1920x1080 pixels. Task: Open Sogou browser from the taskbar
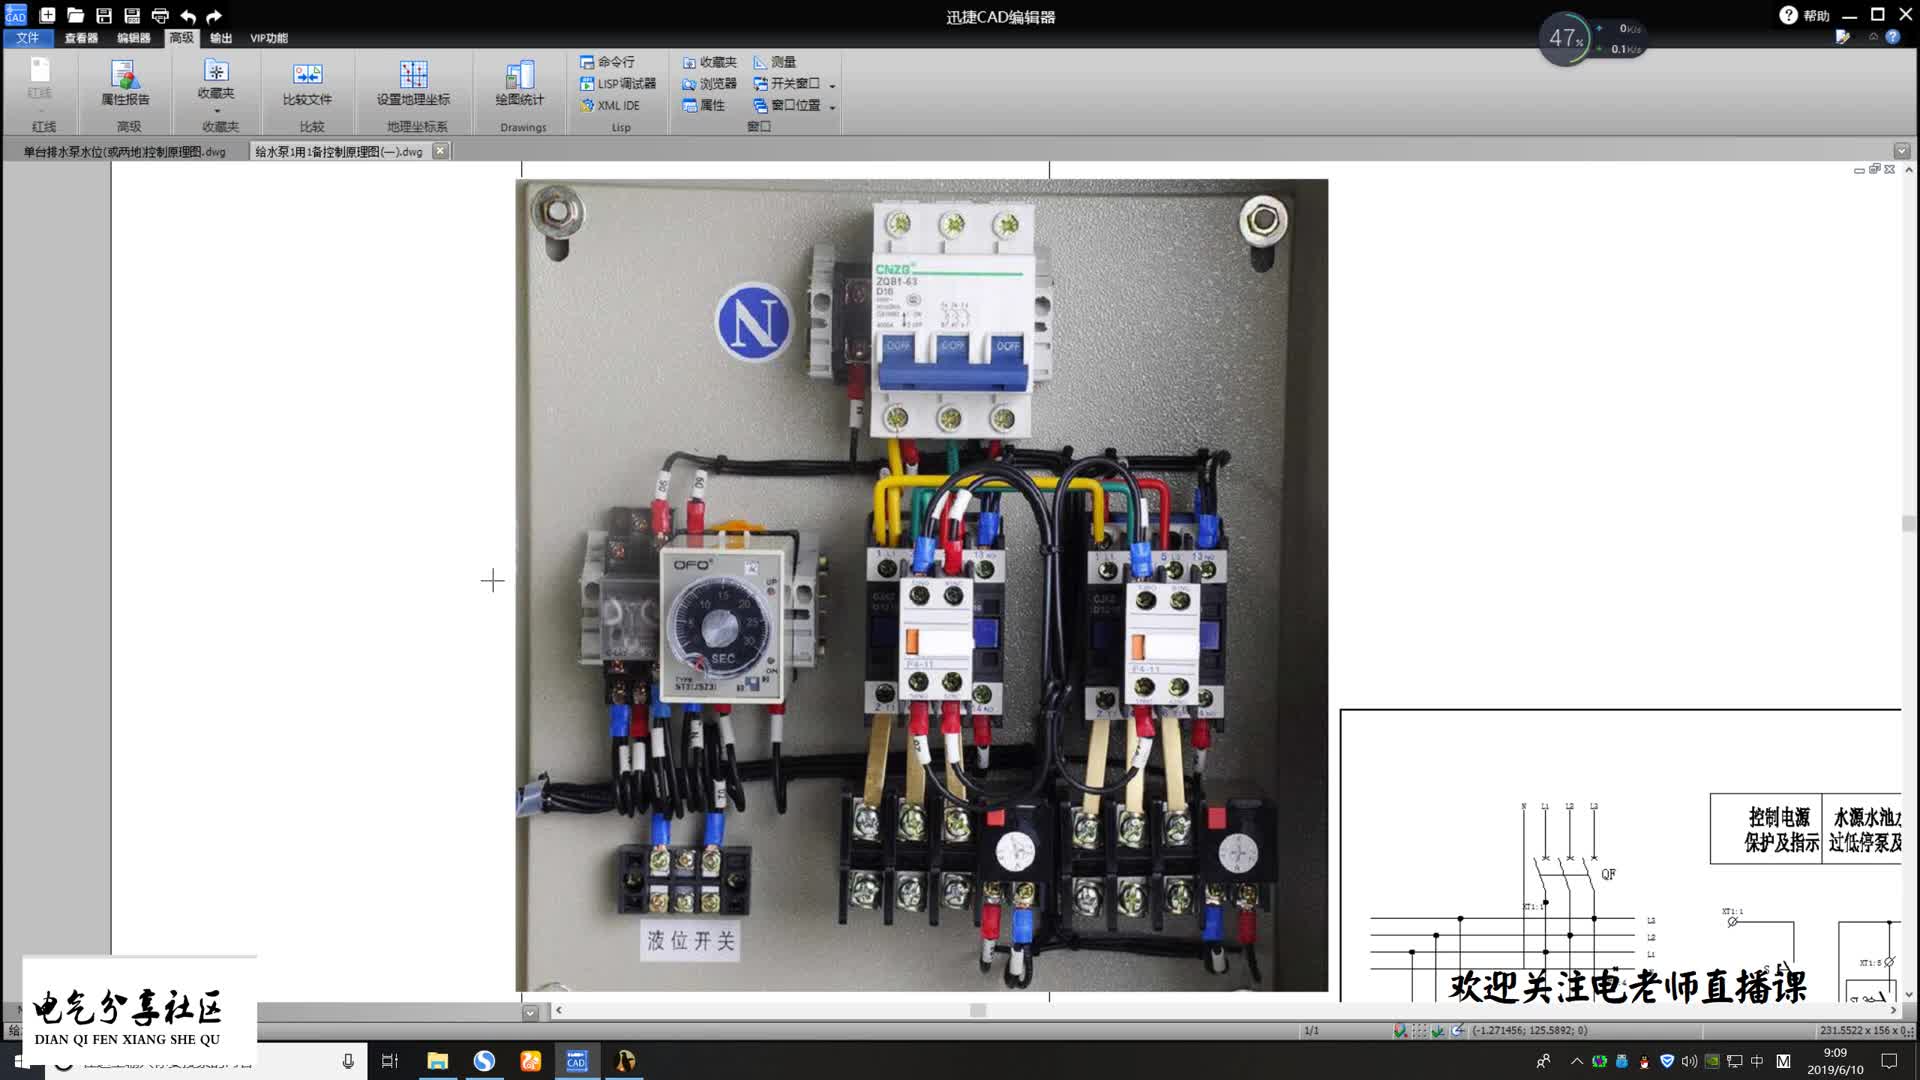[x=484, y=1061]
